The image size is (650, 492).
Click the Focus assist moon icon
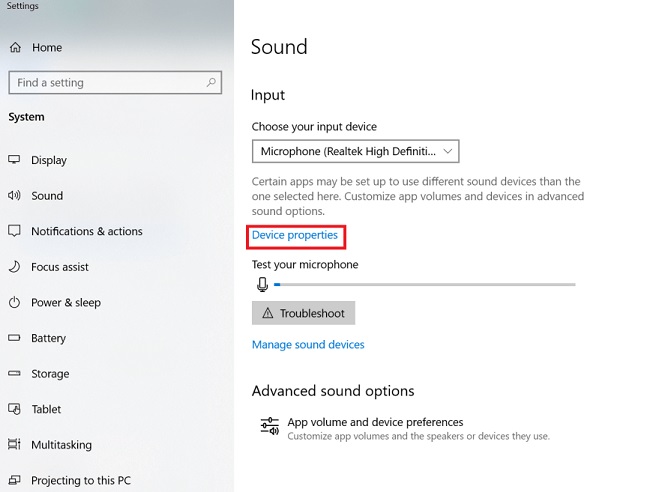pos(14,267)
